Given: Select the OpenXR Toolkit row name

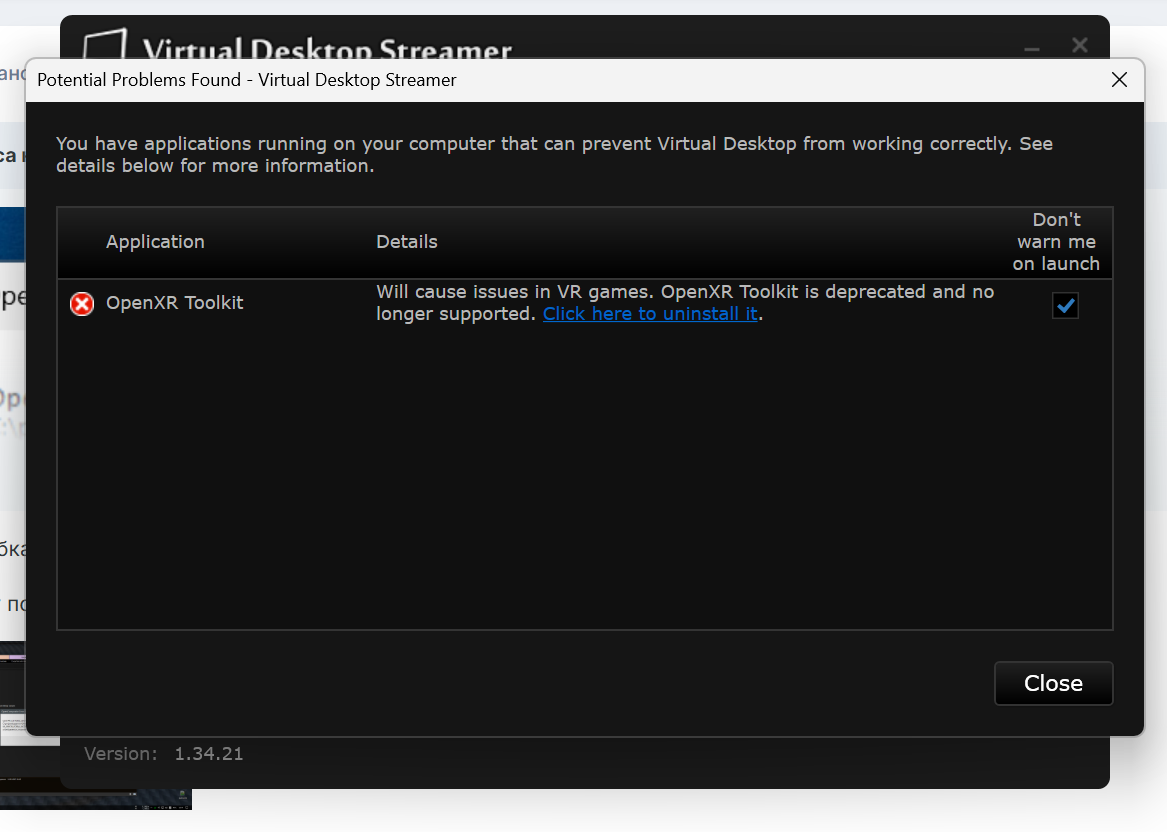Looking at the screenshot, I should (x=174, y=303).
